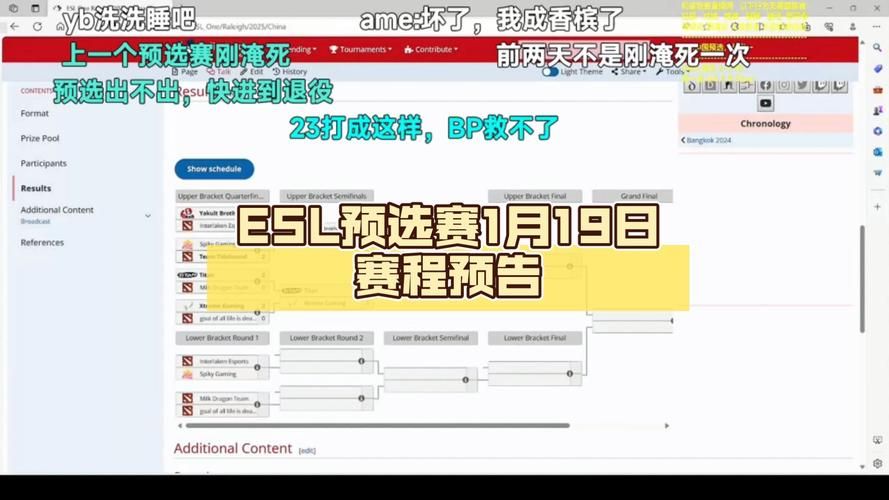The height and width of the screenshot is (500, 889).
Task: Reload the page with the refresh icon
Action: tap(37, 26)
